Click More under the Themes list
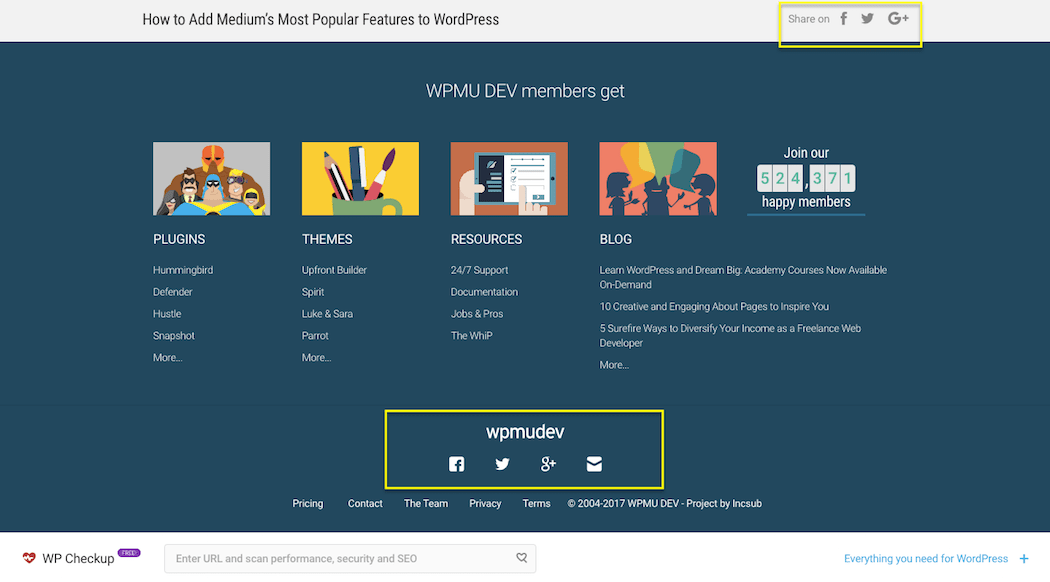The width and height of the screenshot is (1050, 582). 316,358
